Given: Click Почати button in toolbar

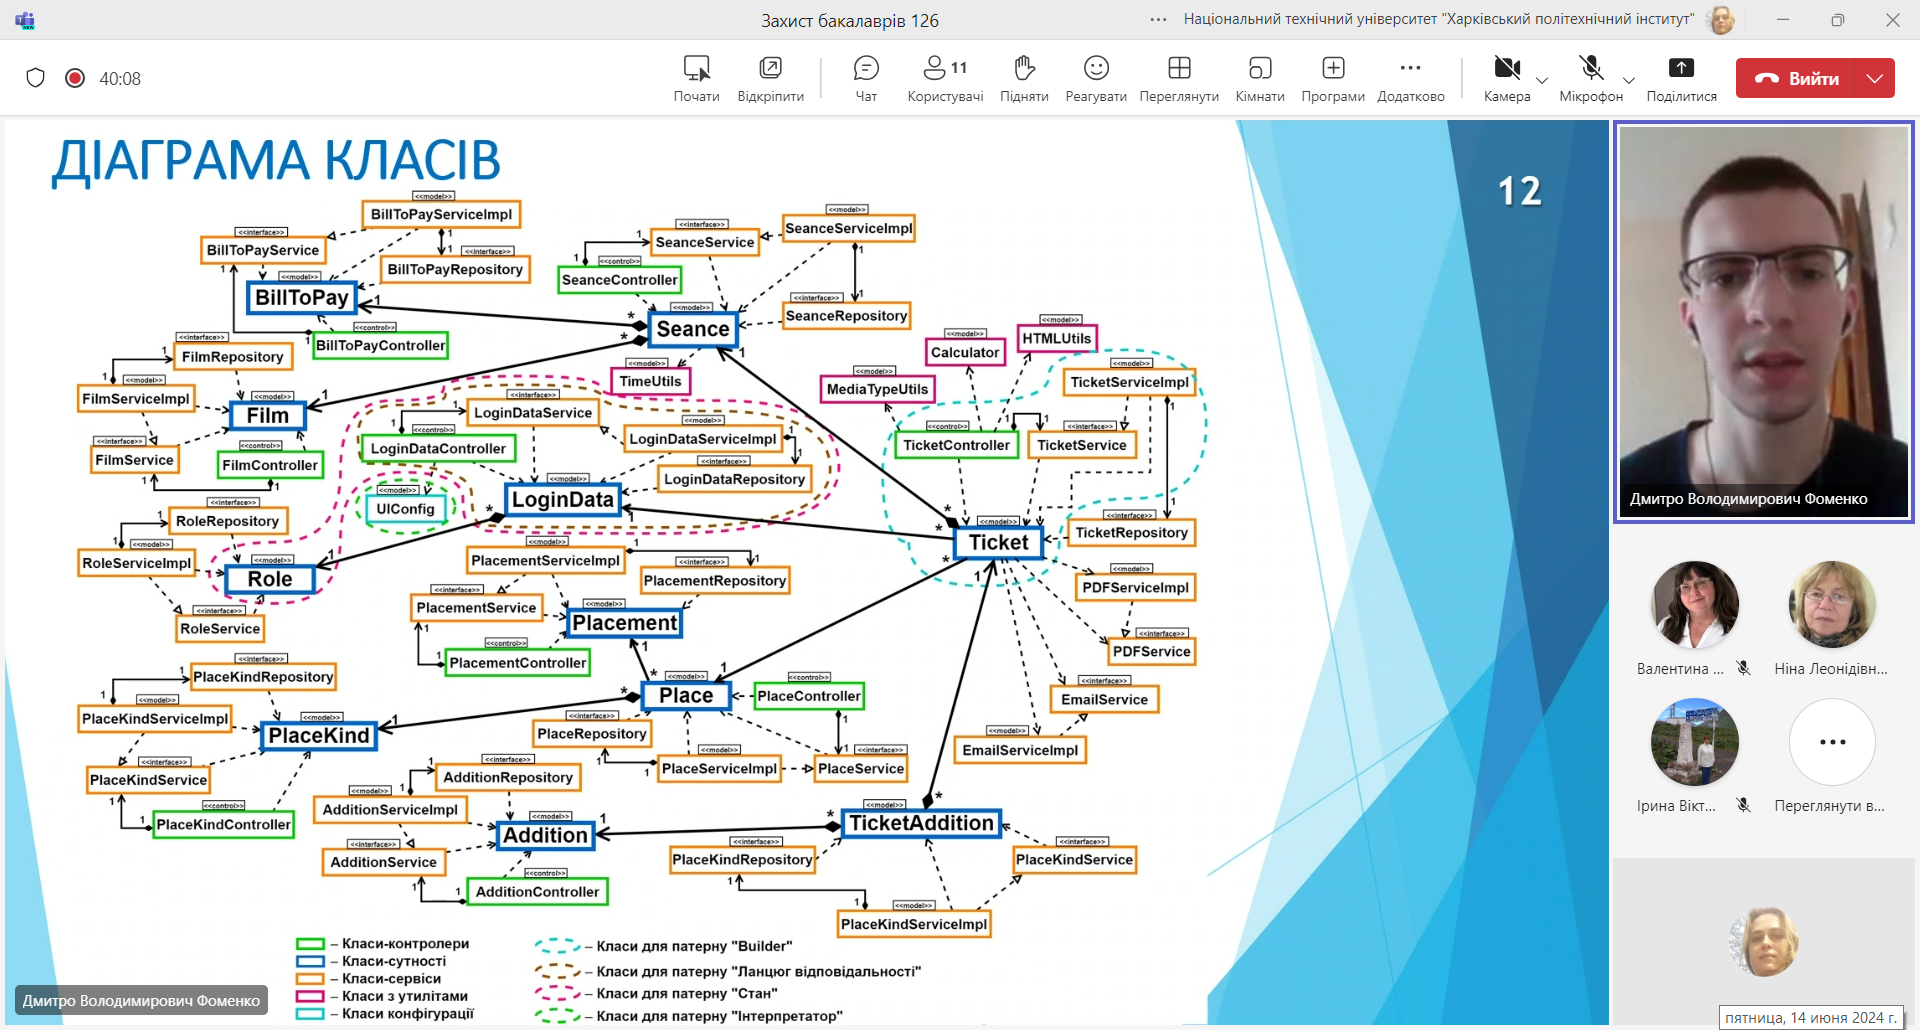Looking at the screenshot, I should click(x=696, y=78).
